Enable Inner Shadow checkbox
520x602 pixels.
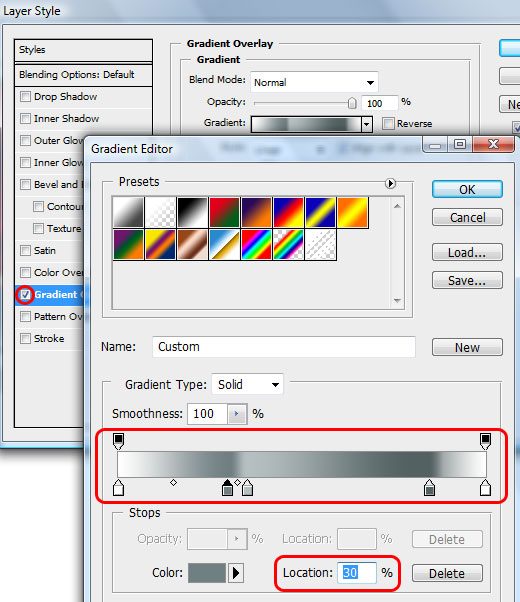25,118
